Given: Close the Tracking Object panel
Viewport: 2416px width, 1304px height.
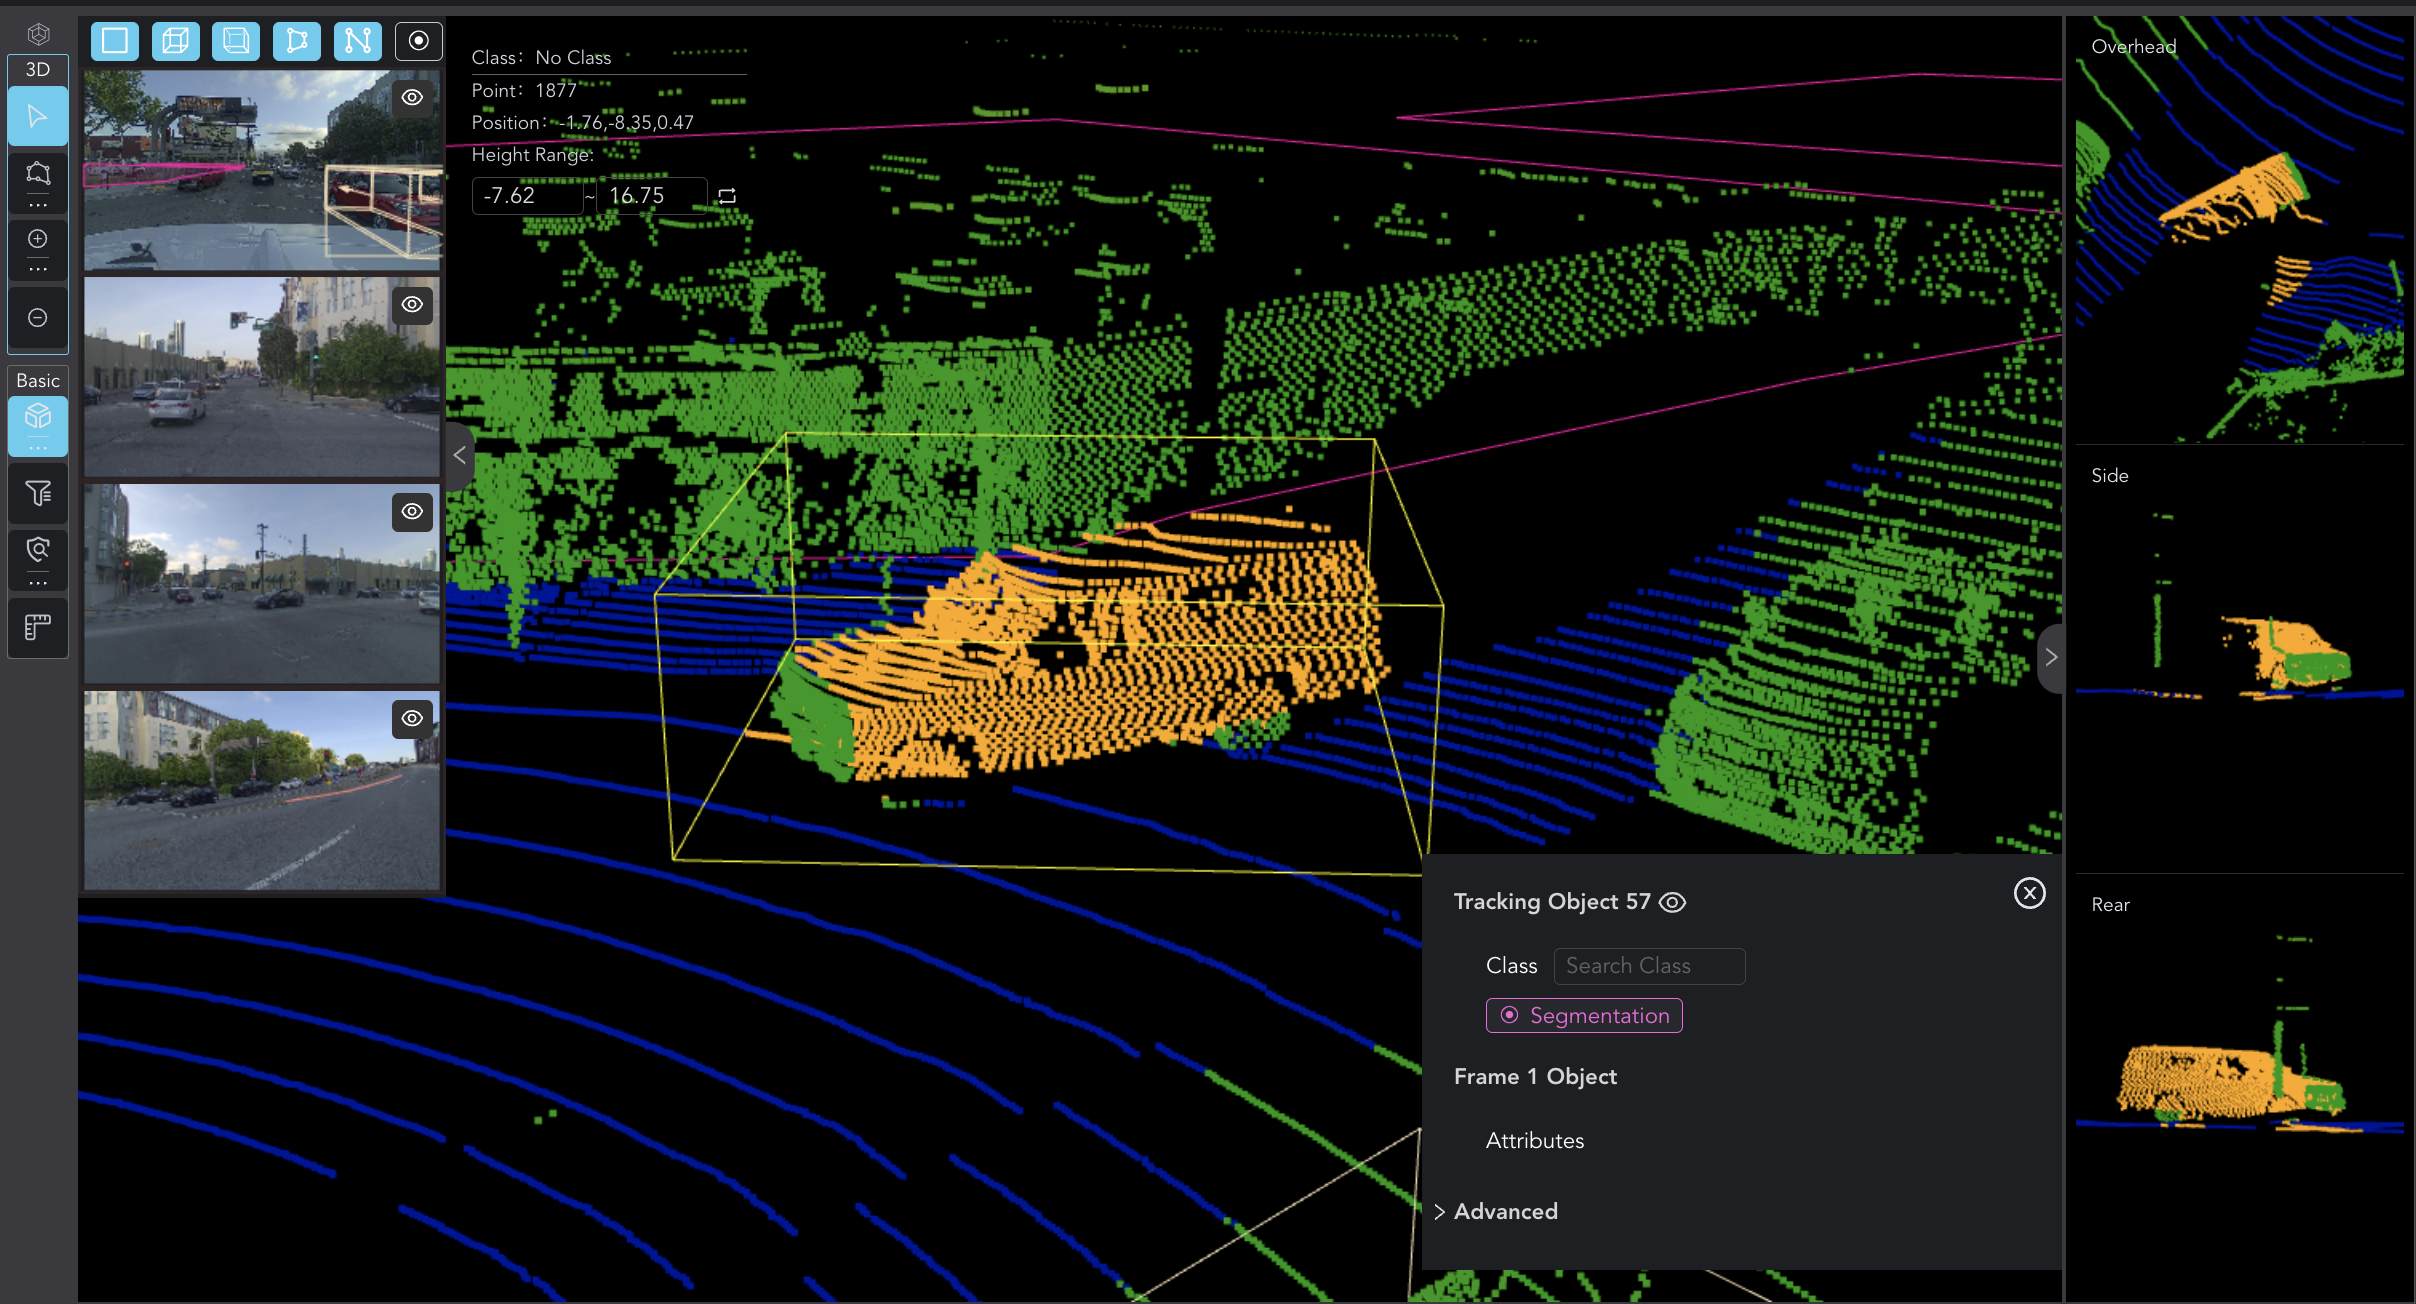Looking at the screenshot, I should point(2029,893).
